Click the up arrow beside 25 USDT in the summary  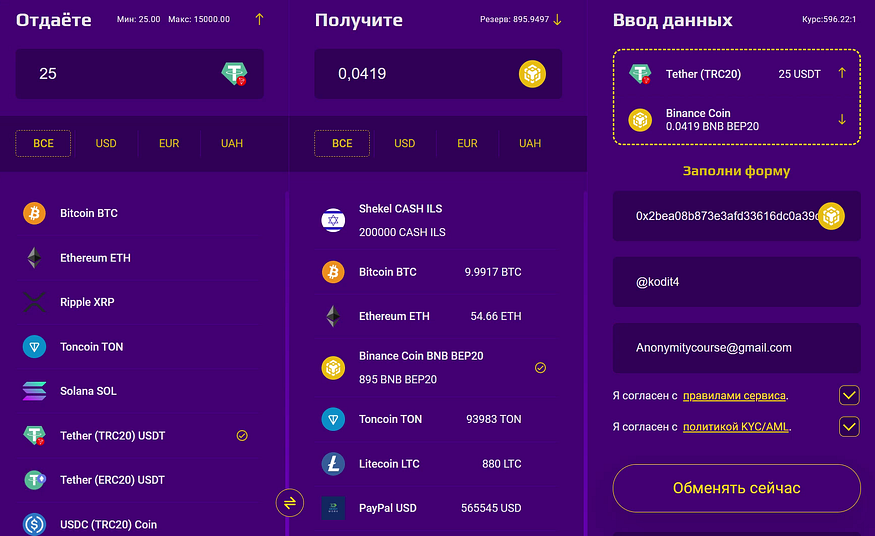coord(842,73)
